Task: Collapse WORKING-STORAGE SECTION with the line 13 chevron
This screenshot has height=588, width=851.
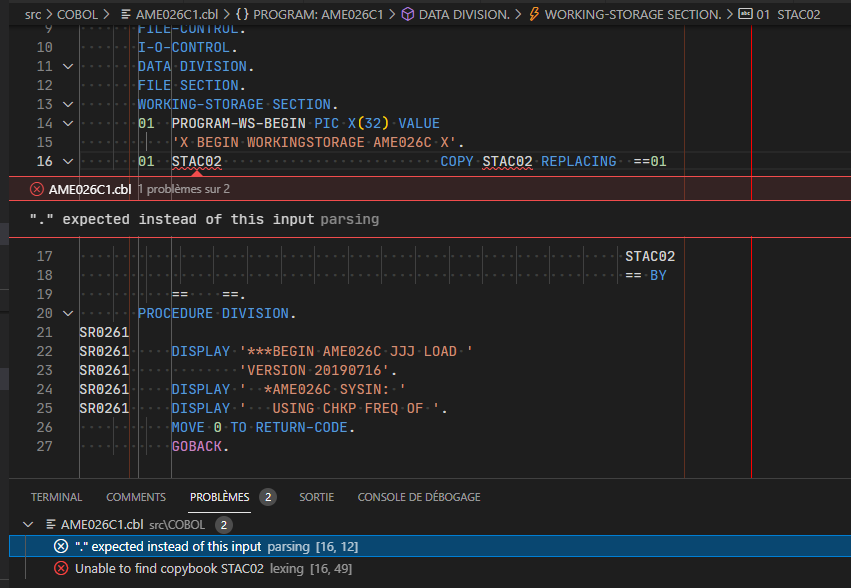Action: 66,104
